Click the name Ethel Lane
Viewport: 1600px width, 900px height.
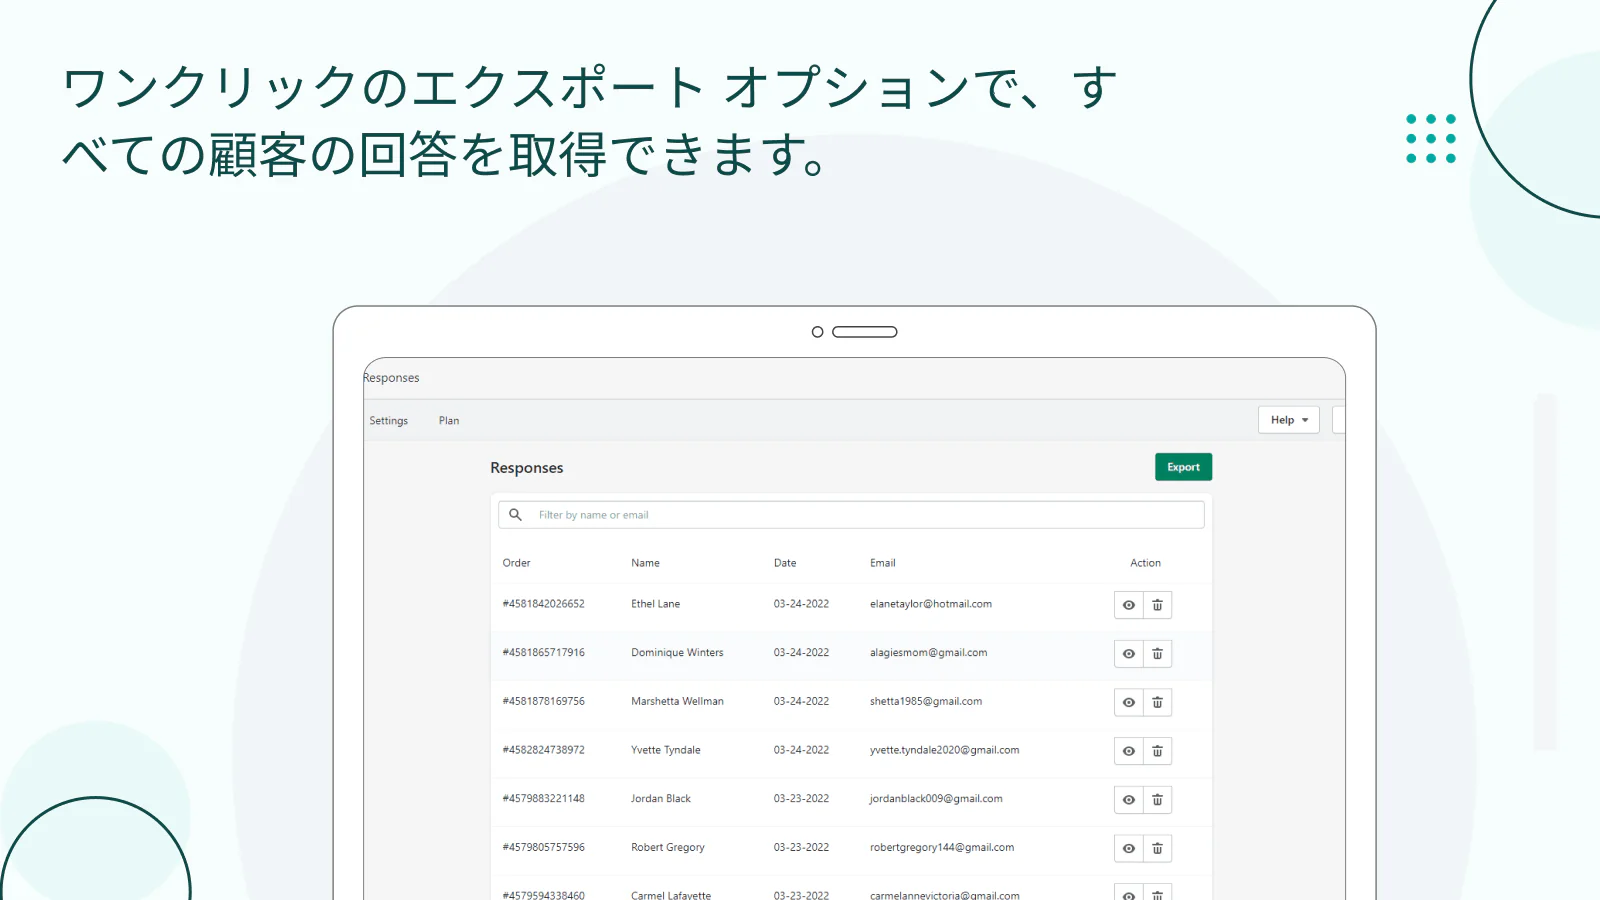click(655, 604)
